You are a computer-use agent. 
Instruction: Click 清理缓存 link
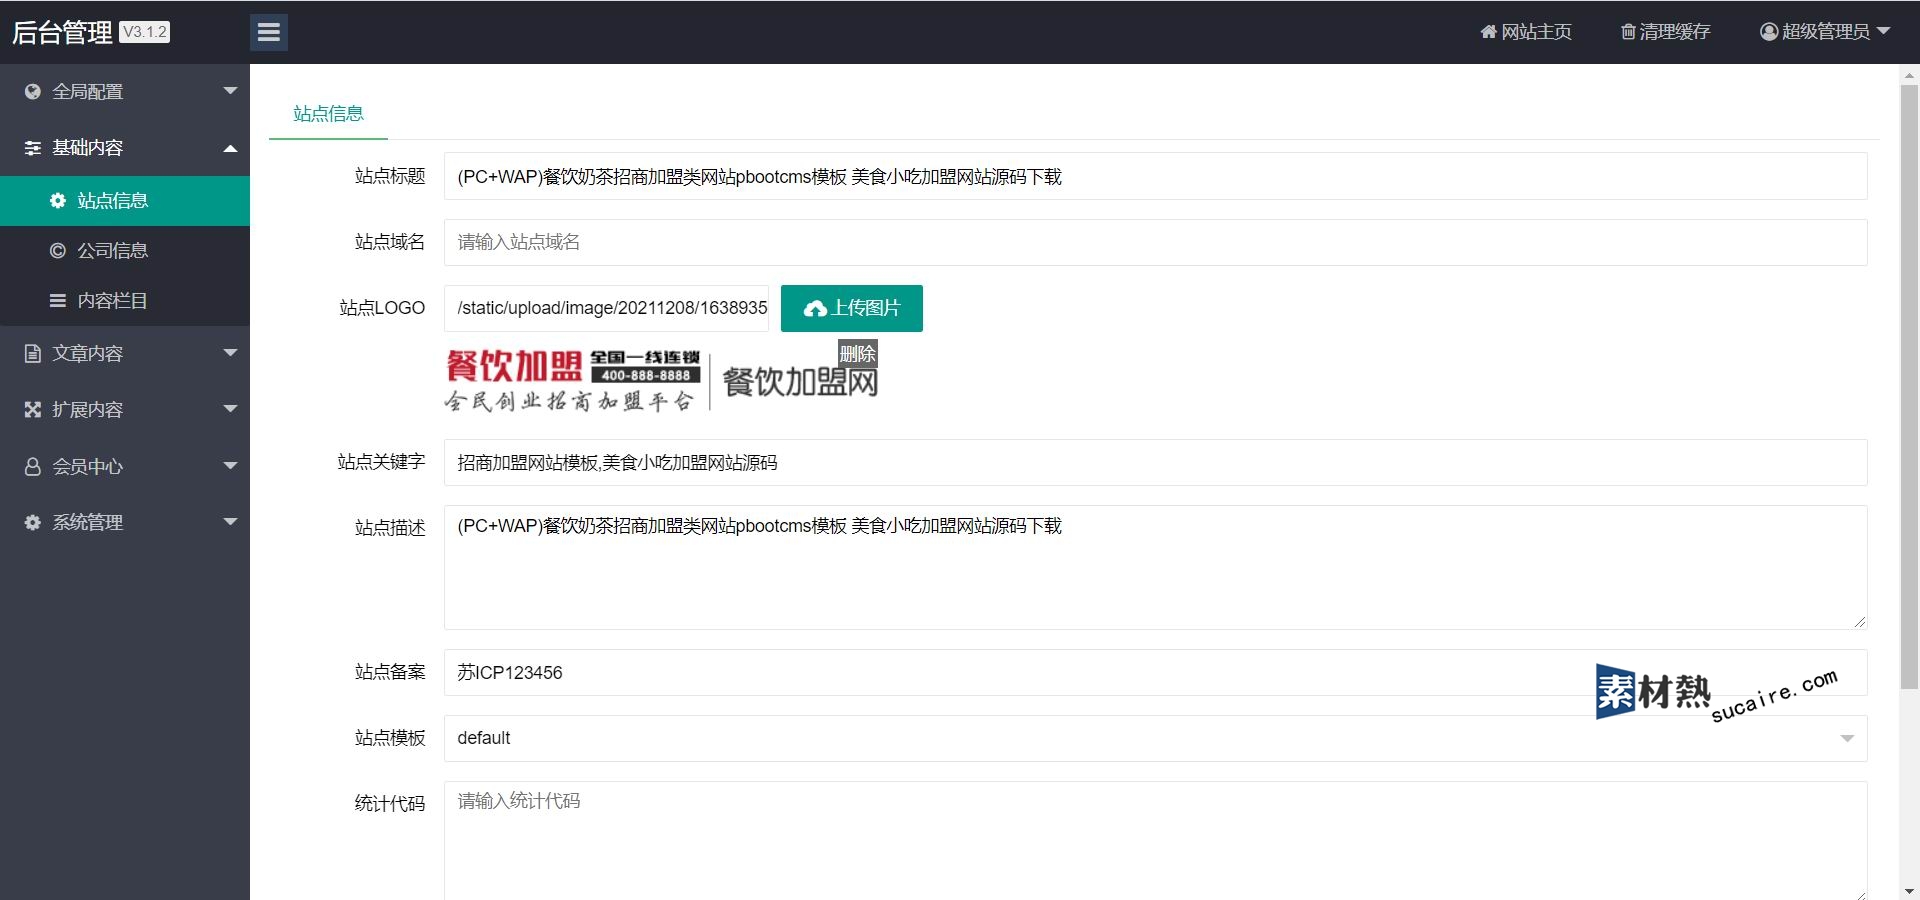(x=1665, y=32)
